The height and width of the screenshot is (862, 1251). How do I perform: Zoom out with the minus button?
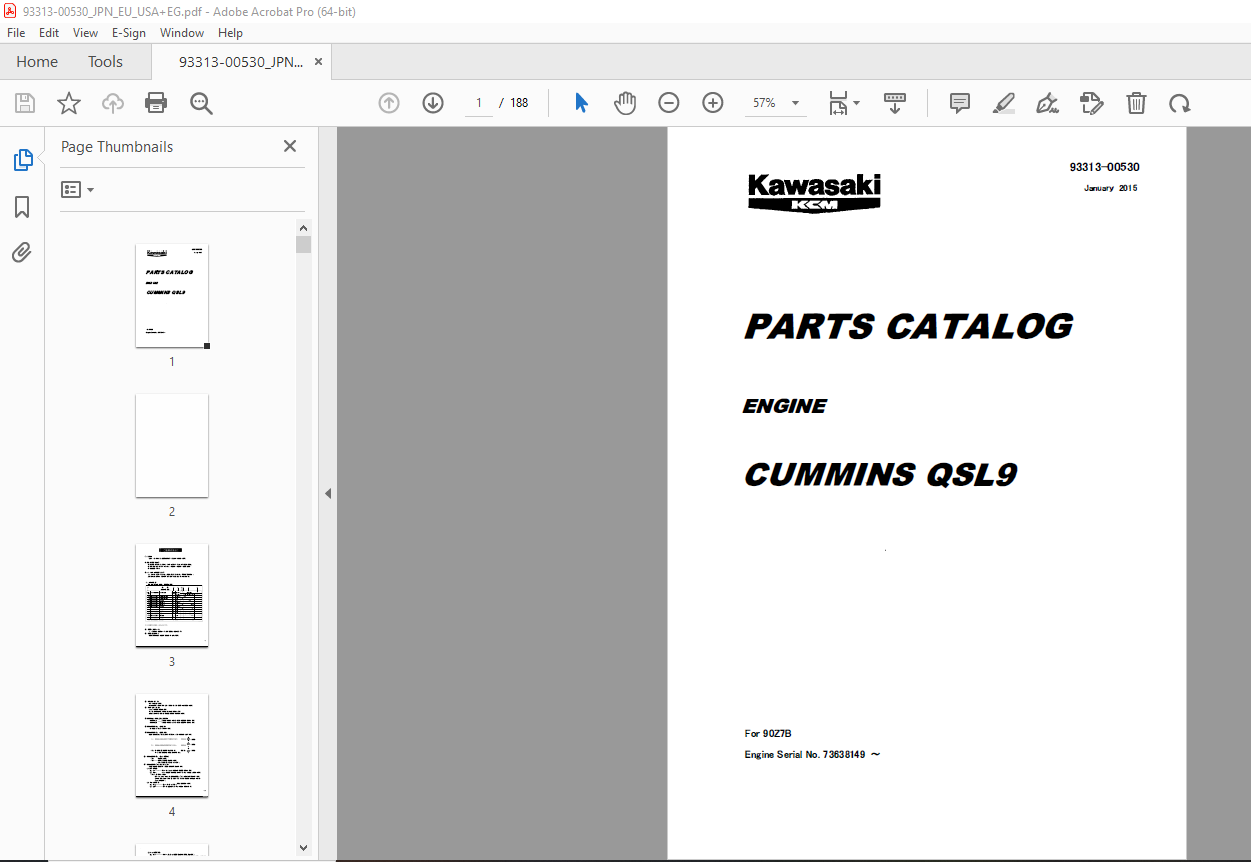[669, 103]
